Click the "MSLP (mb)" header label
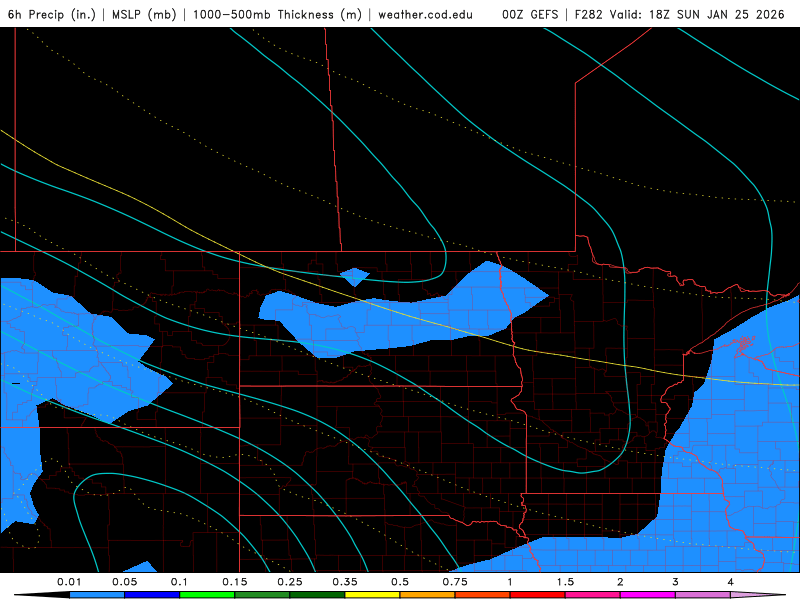The height and width of the screenshot is (600, 800). click(144, 14)
